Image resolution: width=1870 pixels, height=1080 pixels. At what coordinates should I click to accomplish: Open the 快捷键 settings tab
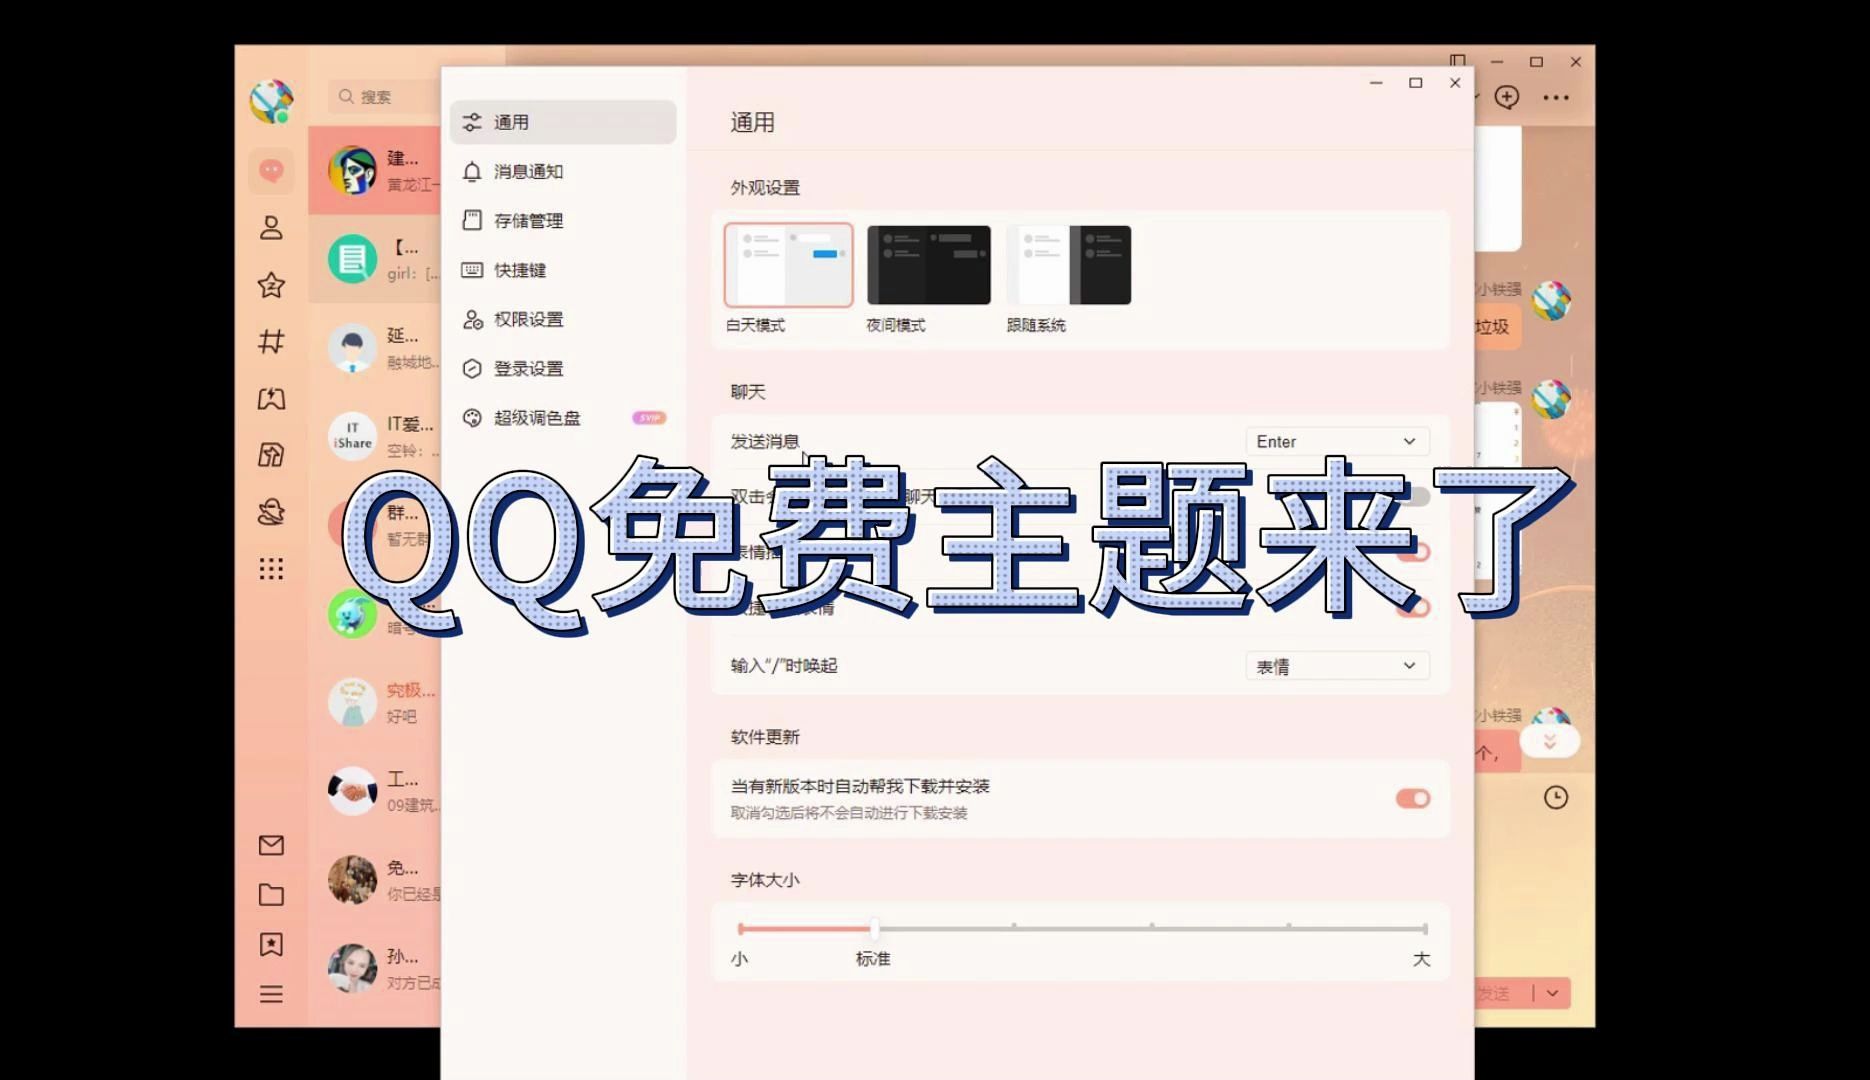pos(563,270)
